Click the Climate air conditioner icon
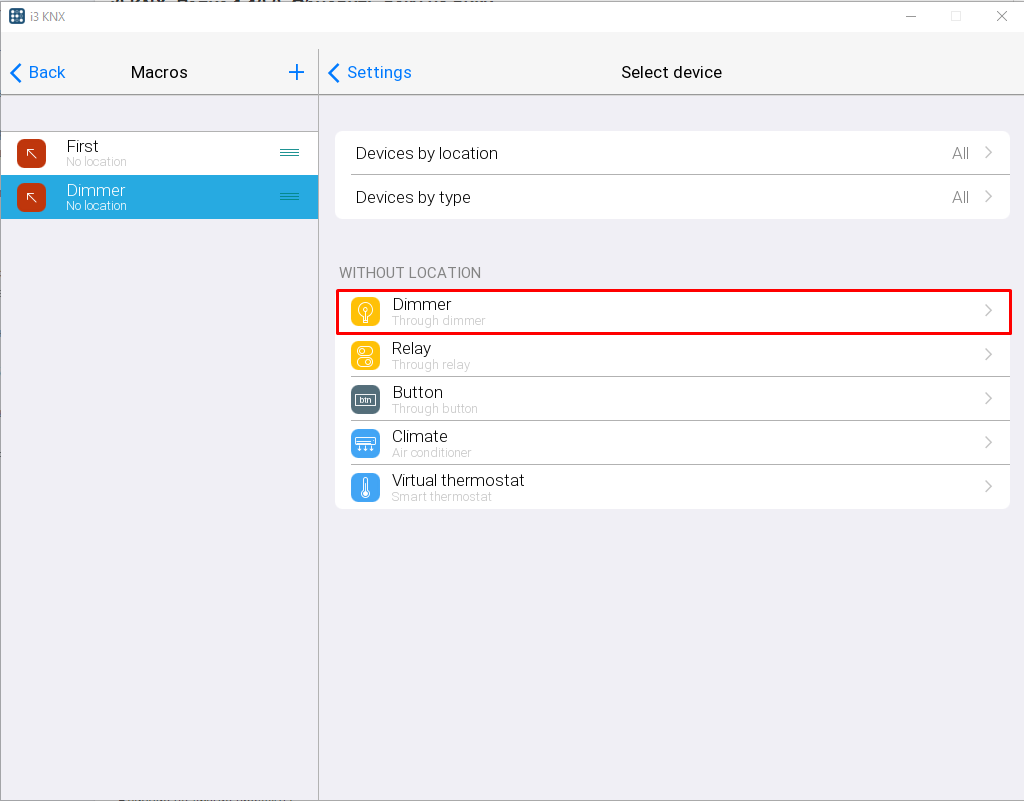1024x801 pixels. click(x=365, y=444)
